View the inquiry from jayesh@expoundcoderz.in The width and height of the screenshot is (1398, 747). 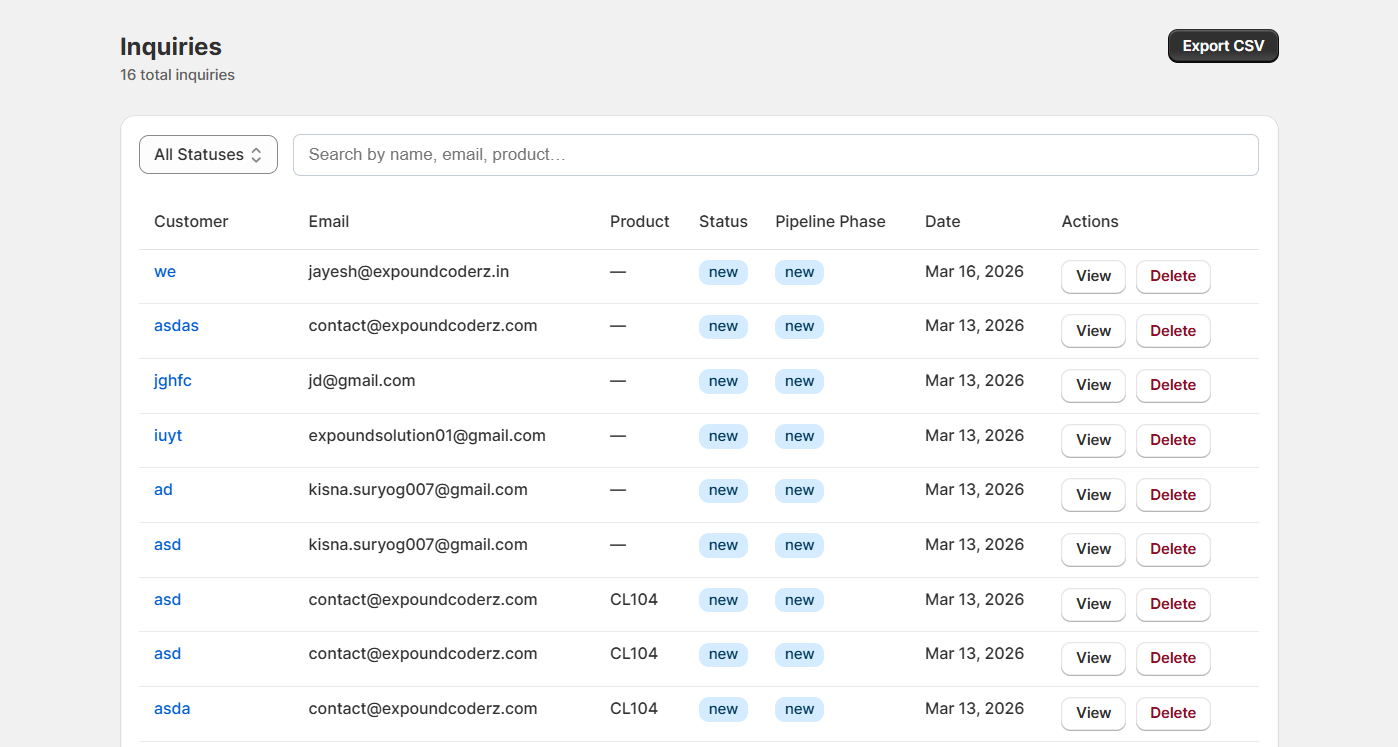point(1093,277)
